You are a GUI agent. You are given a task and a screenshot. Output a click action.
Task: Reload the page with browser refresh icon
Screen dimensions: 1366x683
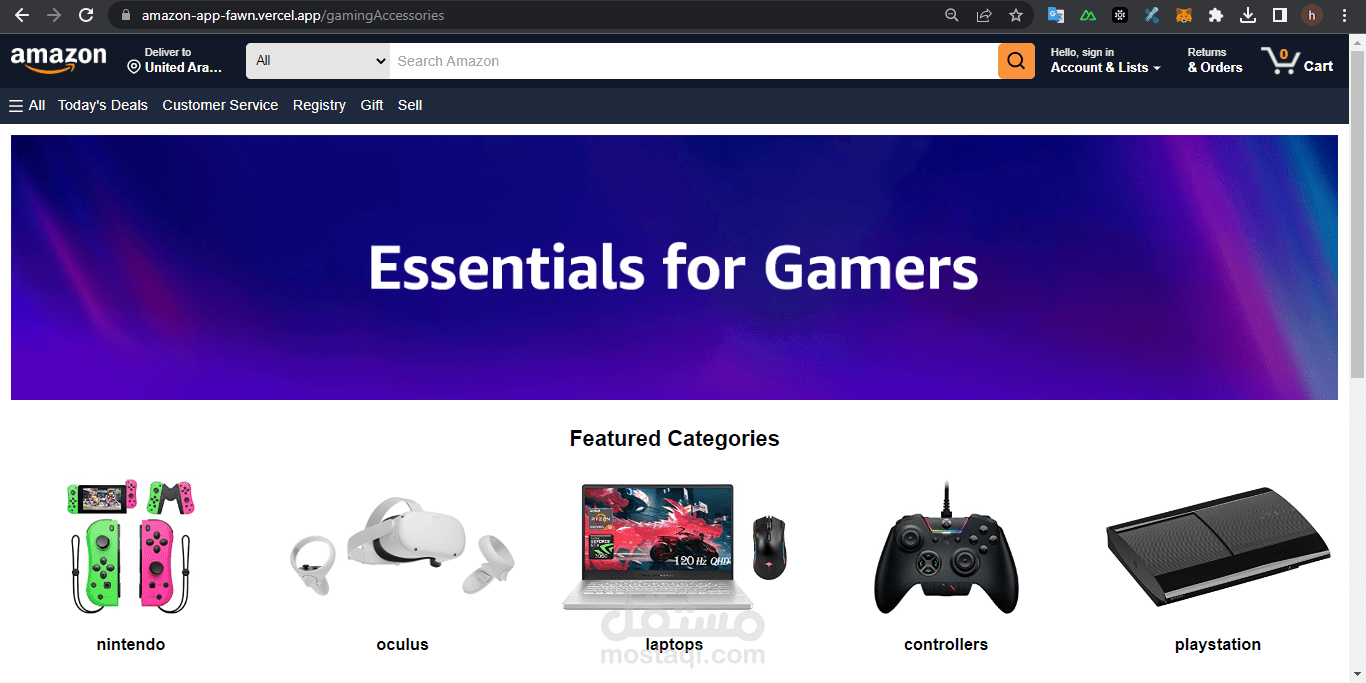coord(86,15)
